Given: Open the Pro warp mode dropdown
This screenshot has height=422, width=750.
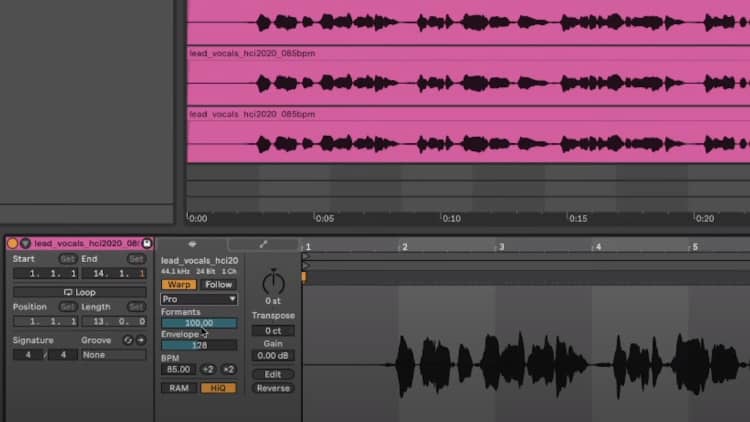Looking at the screenshot, I should point(199,300).
